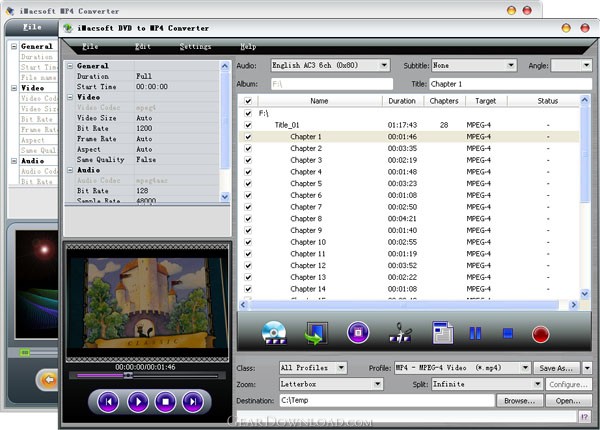This screenshot has height=430, width=600.
Task: Click the Browse... button
Action: (x=519, y=401)
